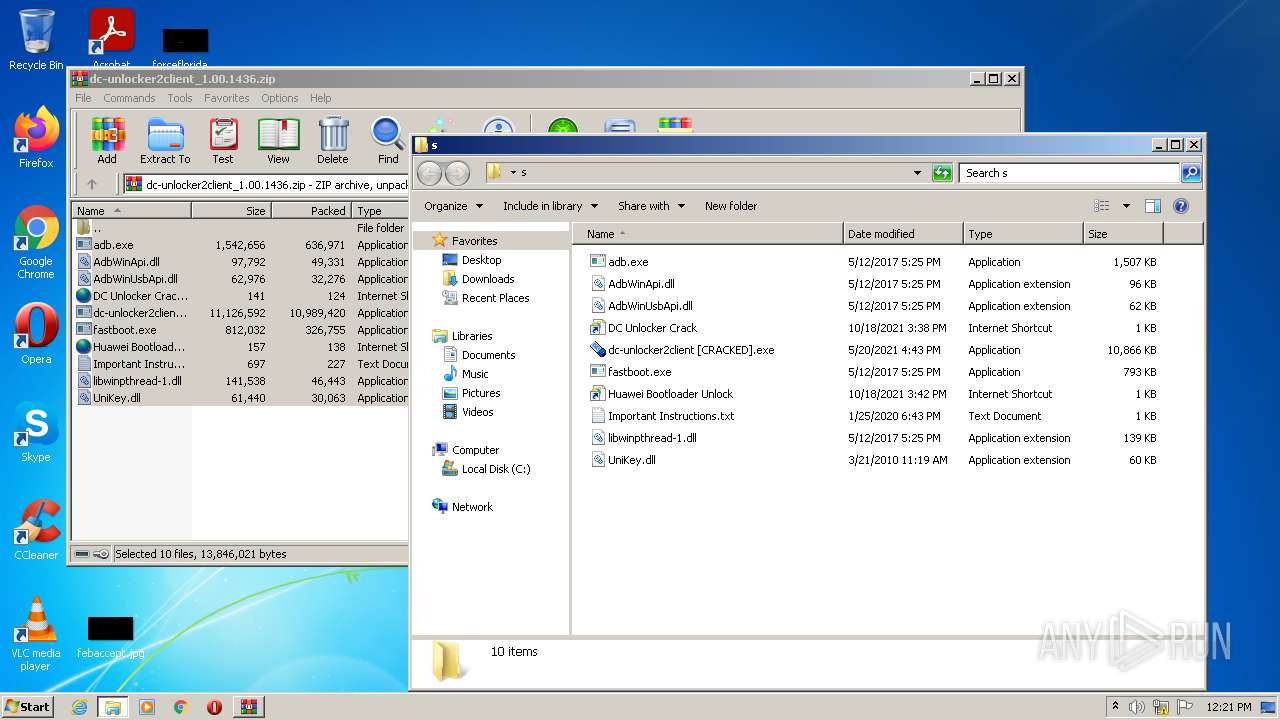Open Share with dropdown
Screen dimensions: 1280x720
point(651,206)
